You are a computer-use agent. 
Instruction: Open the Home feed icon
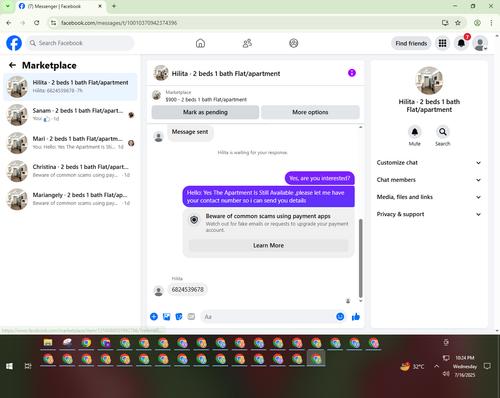pos(200,43)
